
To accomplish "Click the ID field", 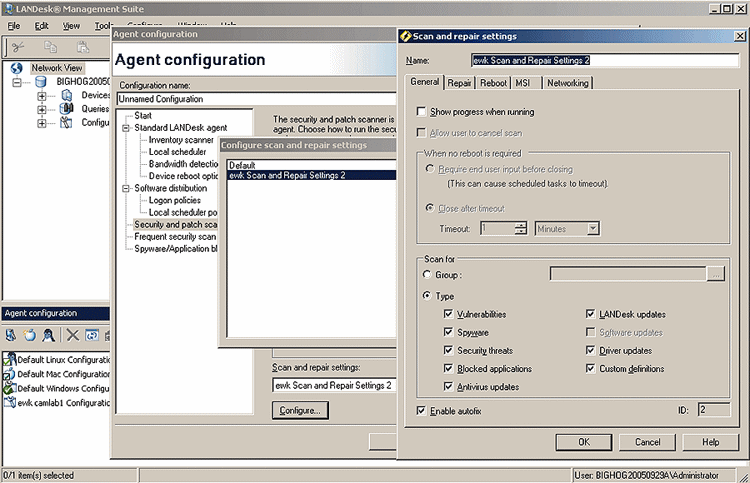I will [x=714, y=410].
